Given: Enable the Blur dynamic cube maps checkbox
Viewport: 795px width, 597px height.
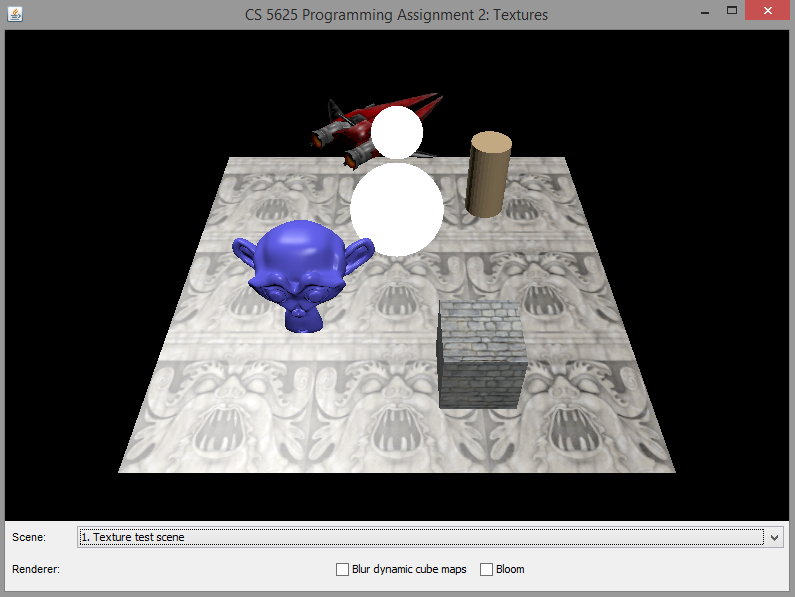Looking at the screenshot, I should (343, 569).
